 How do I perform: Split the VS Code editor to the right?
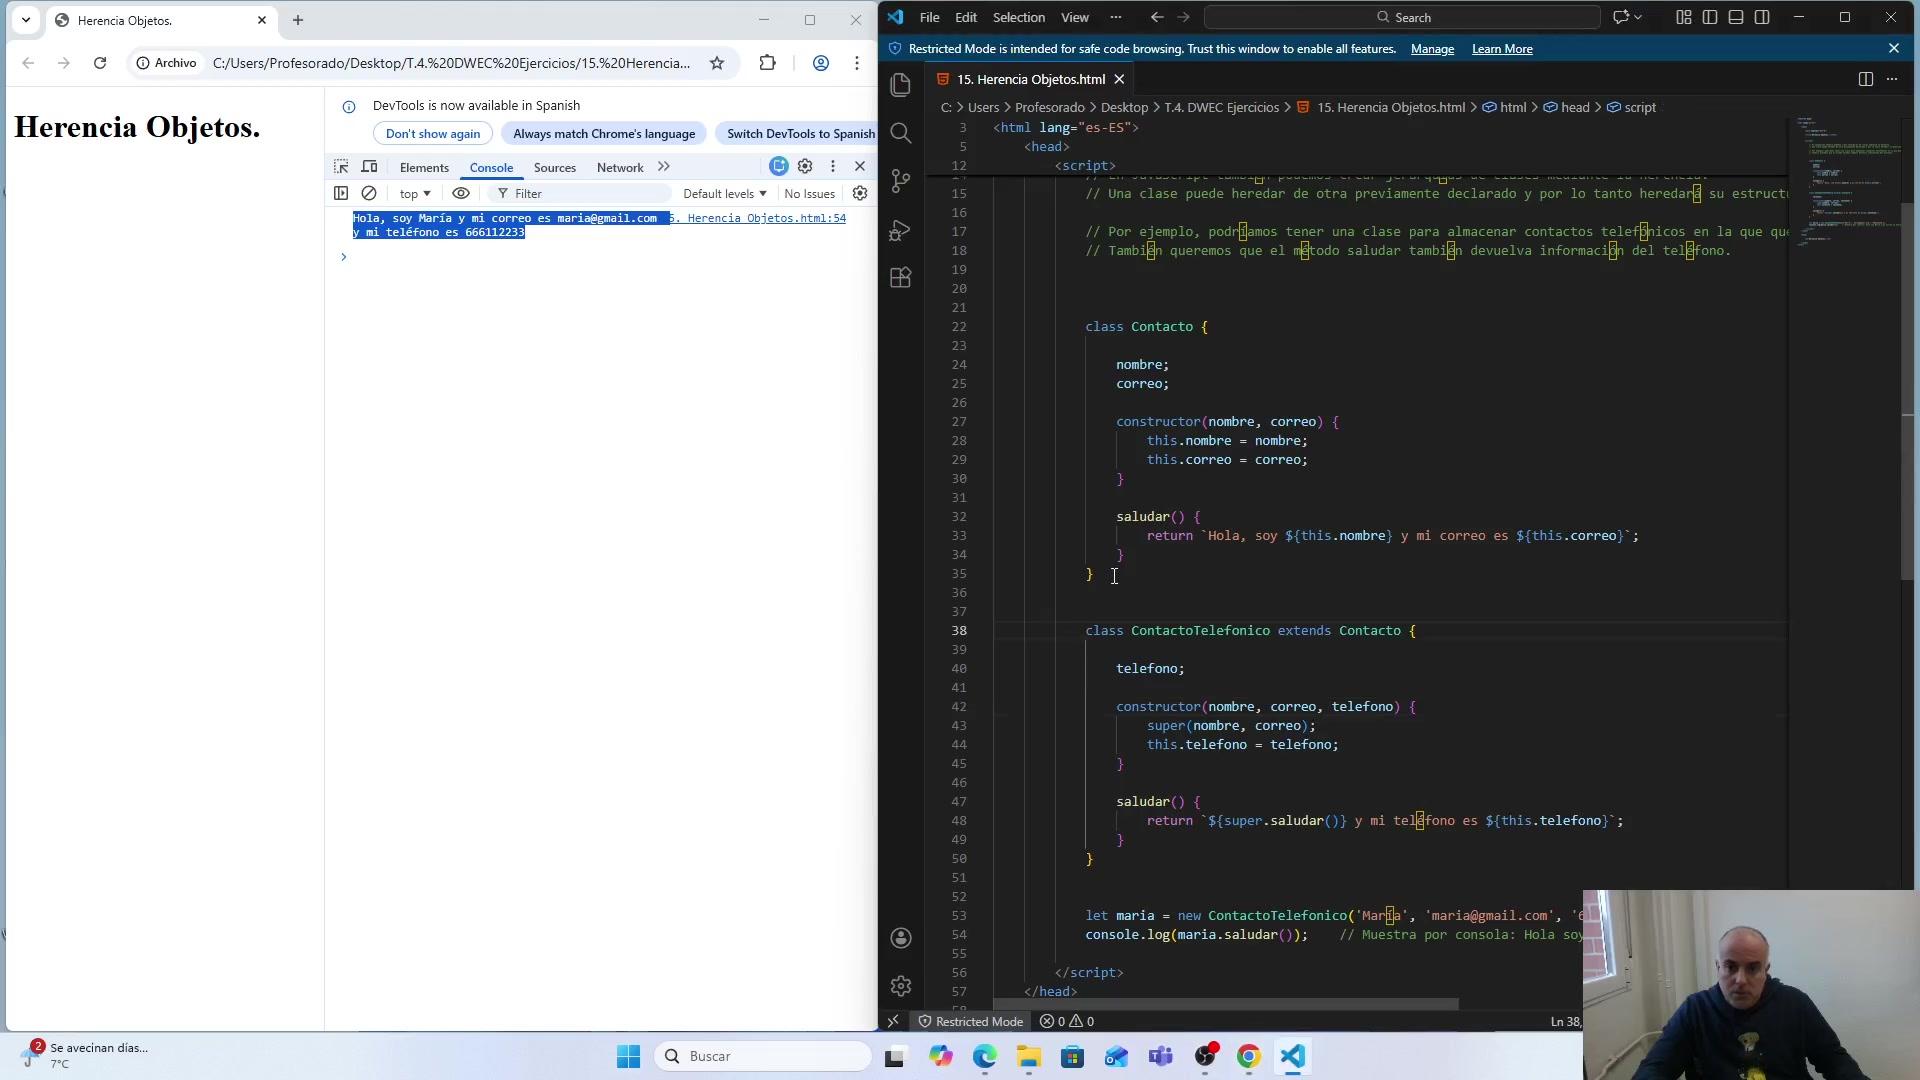(x=1866, y=79)
